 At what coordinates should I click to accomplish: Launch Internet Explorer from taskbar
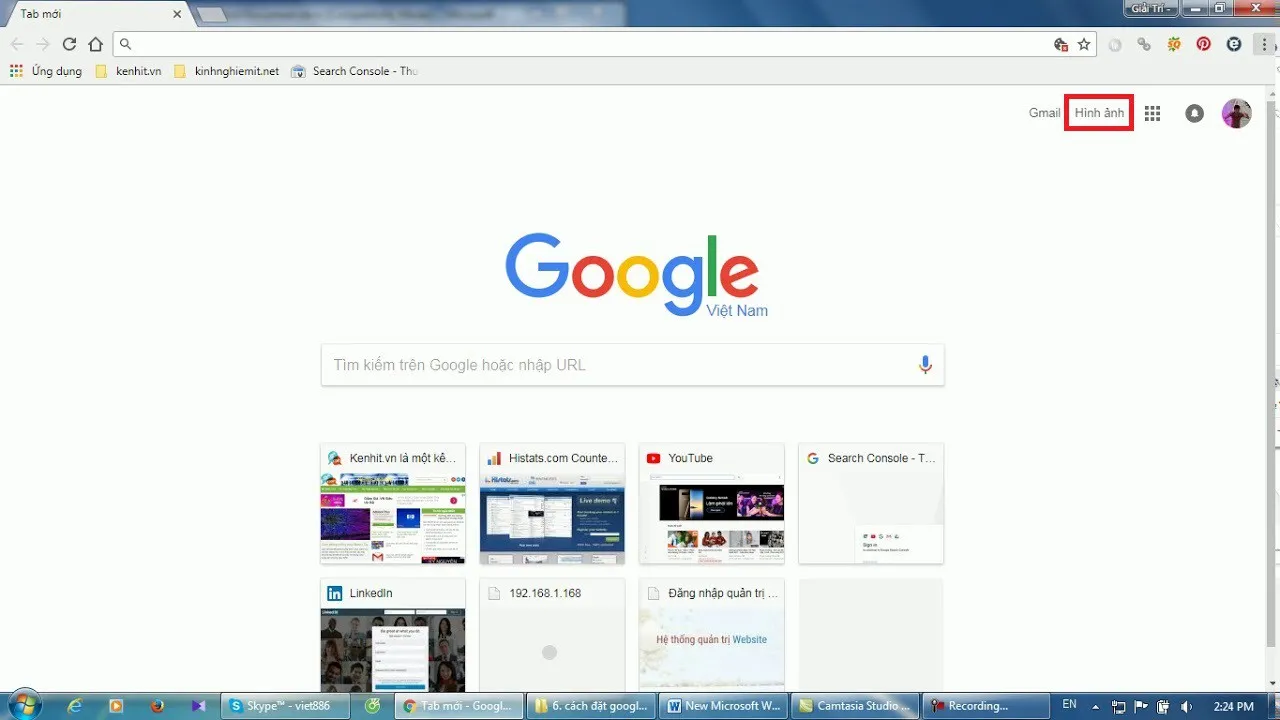(75, 706)
